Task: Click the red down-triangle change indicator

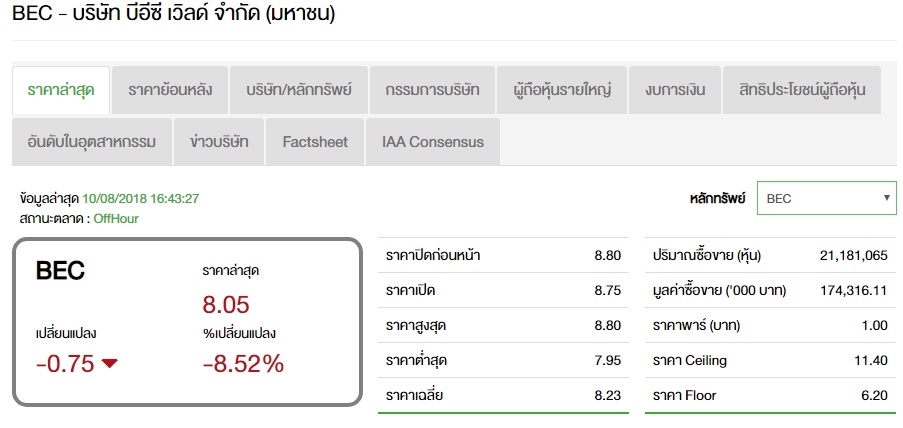Action: (x=109, y=363)
